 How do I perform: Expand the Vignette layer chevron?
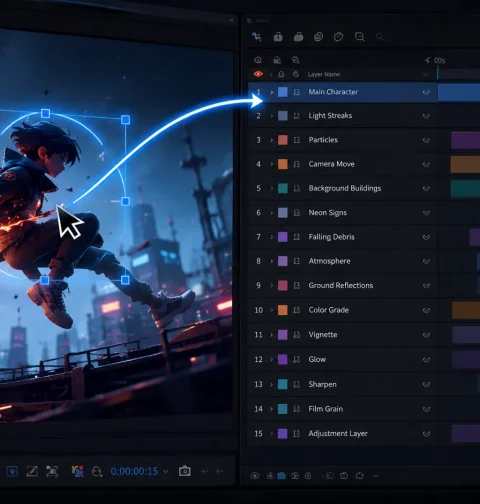(271, 335)
